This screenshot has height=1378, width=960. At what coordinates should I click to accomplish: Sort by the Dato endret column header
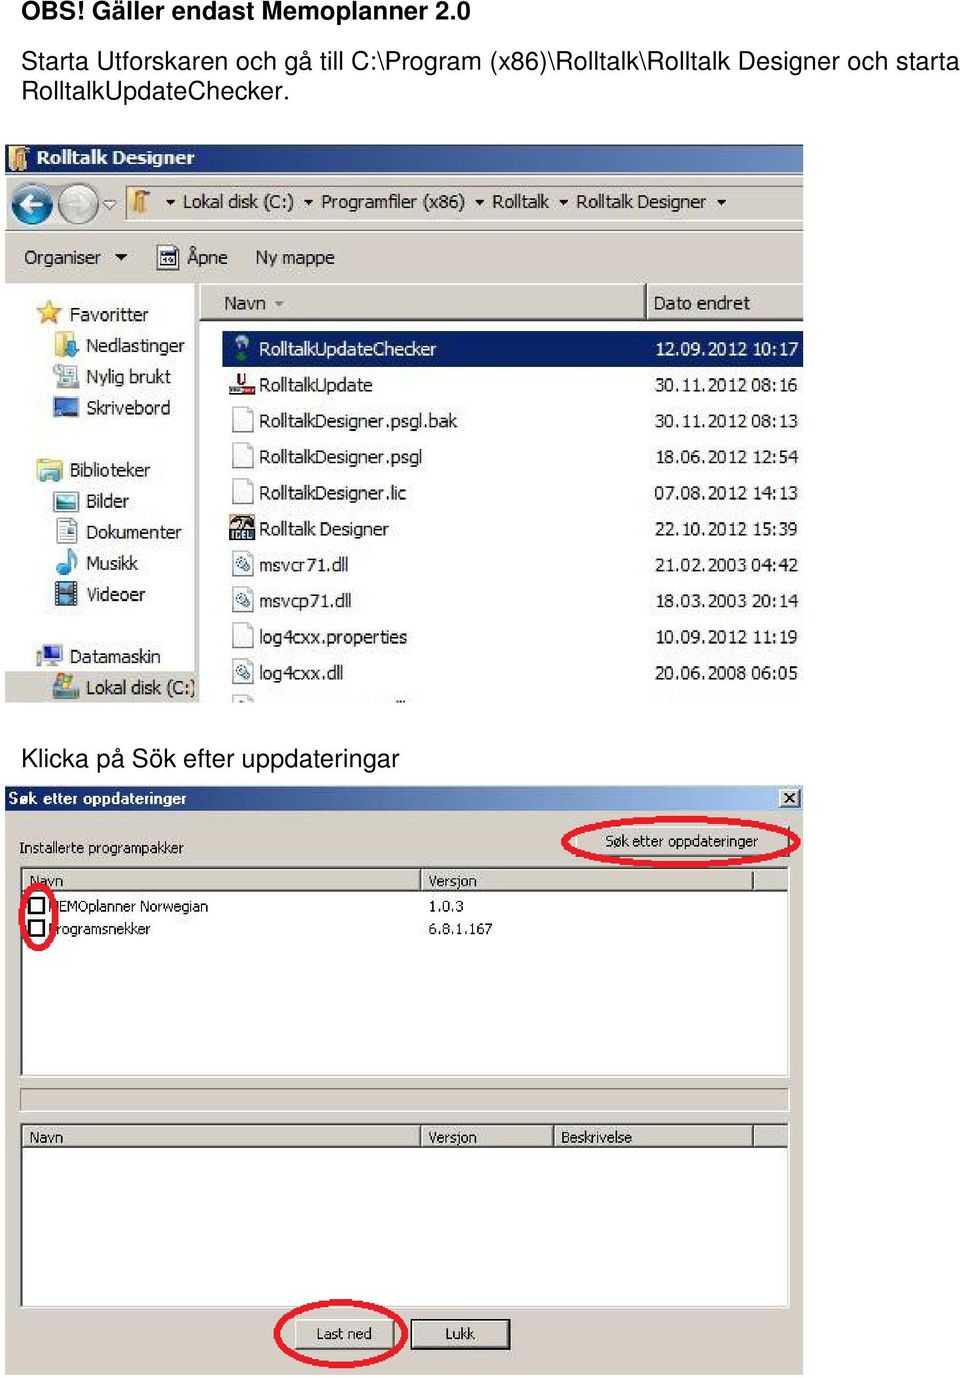pyautogui.click(x=724, y=303)
